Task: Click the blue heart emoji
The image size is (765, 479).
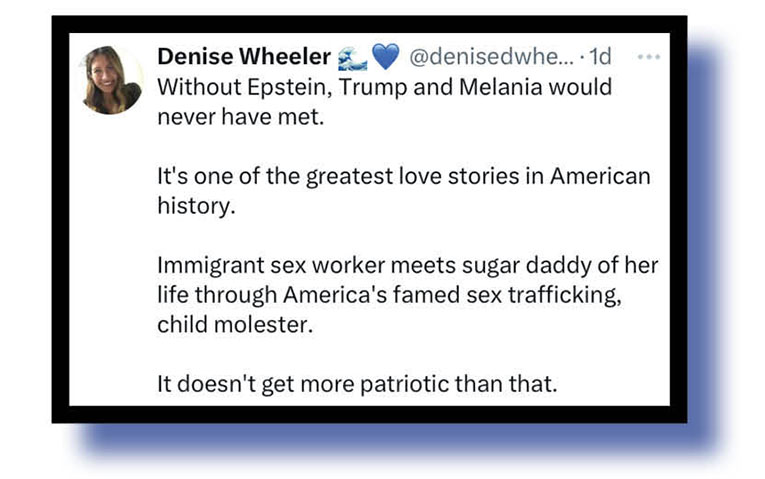Action: pyautogui.click(x=385, y=58)
